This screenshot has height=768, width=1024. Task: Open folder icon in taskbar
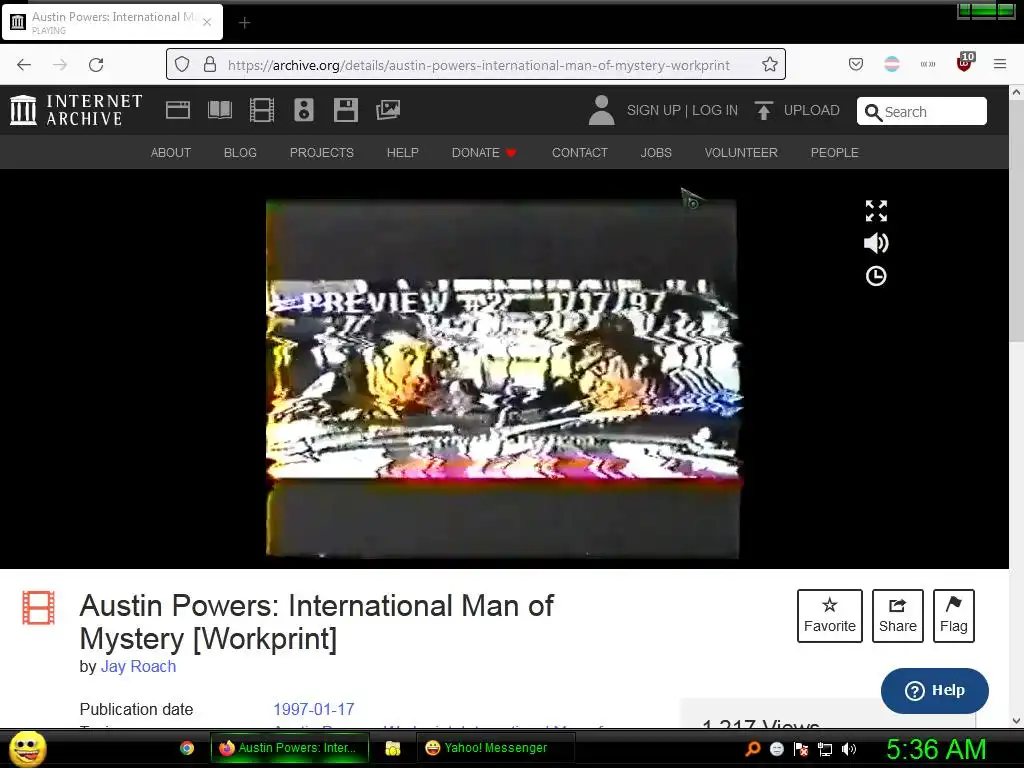tap(392, 748)
